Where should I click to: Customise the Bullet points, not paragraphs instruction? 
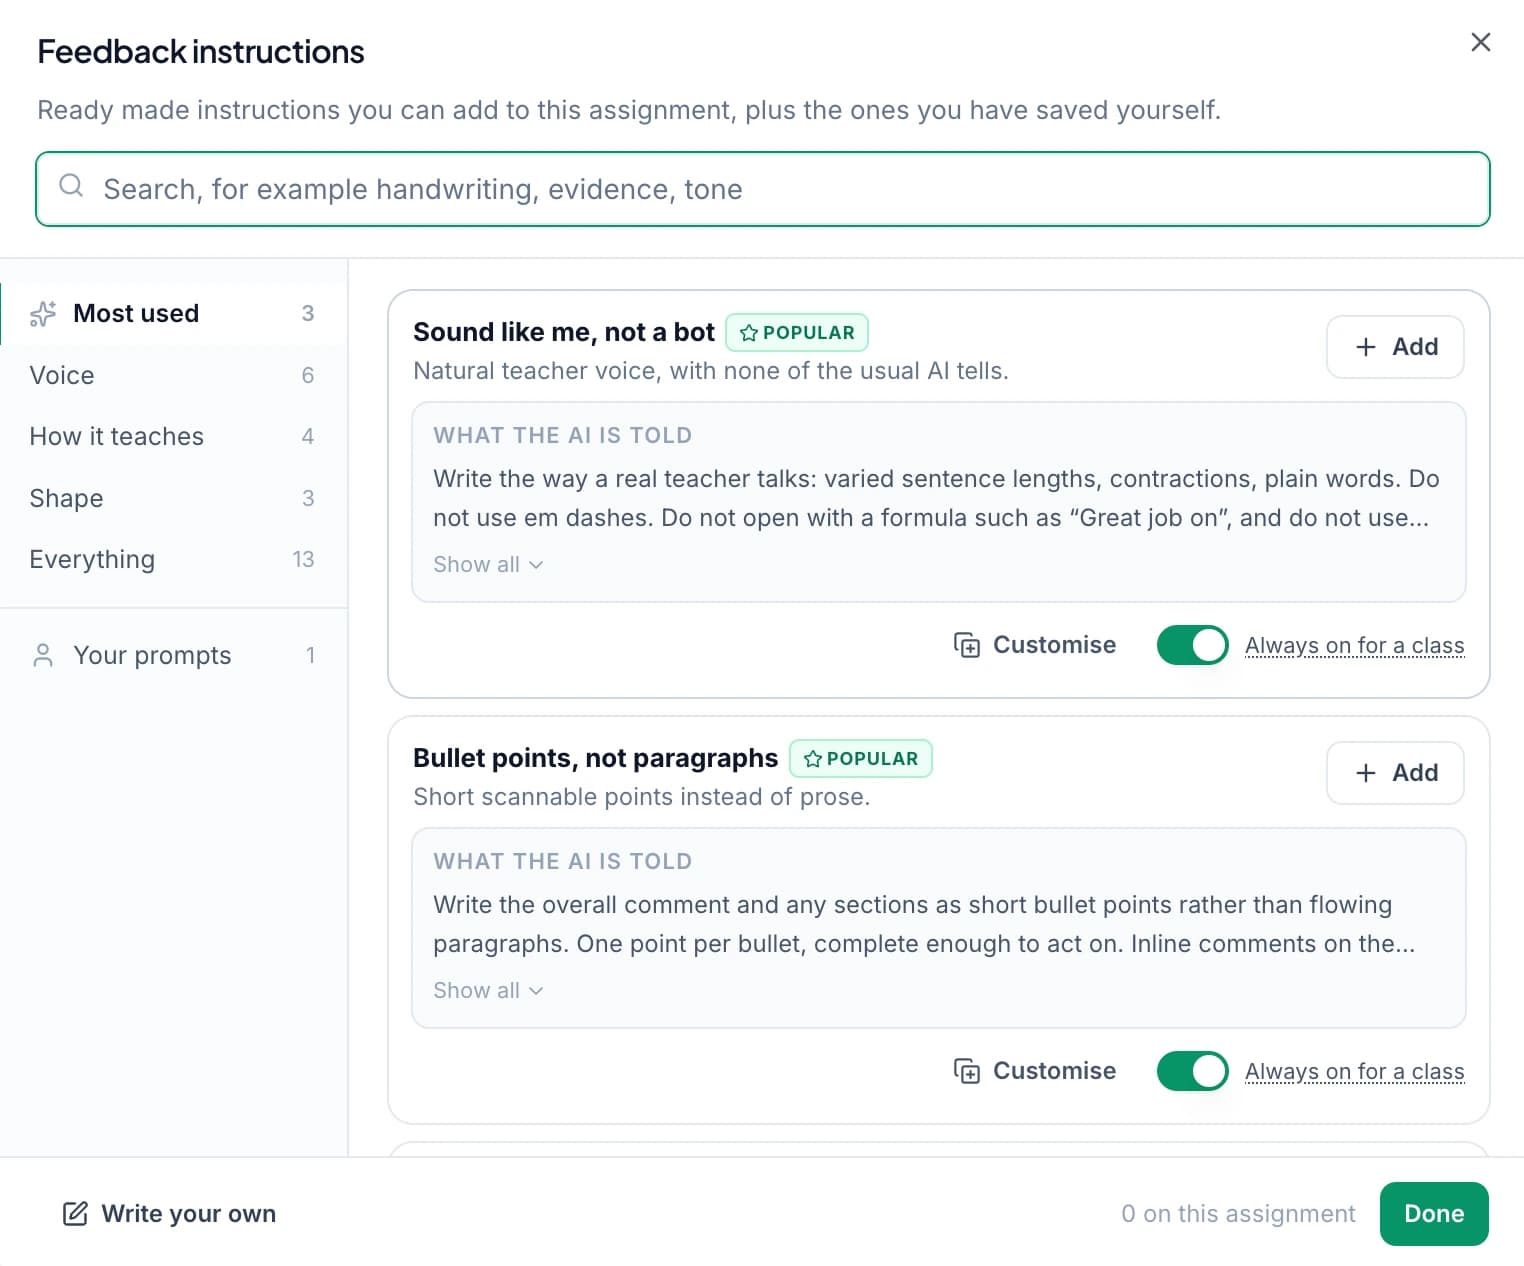click(x=1035, y=1071)
